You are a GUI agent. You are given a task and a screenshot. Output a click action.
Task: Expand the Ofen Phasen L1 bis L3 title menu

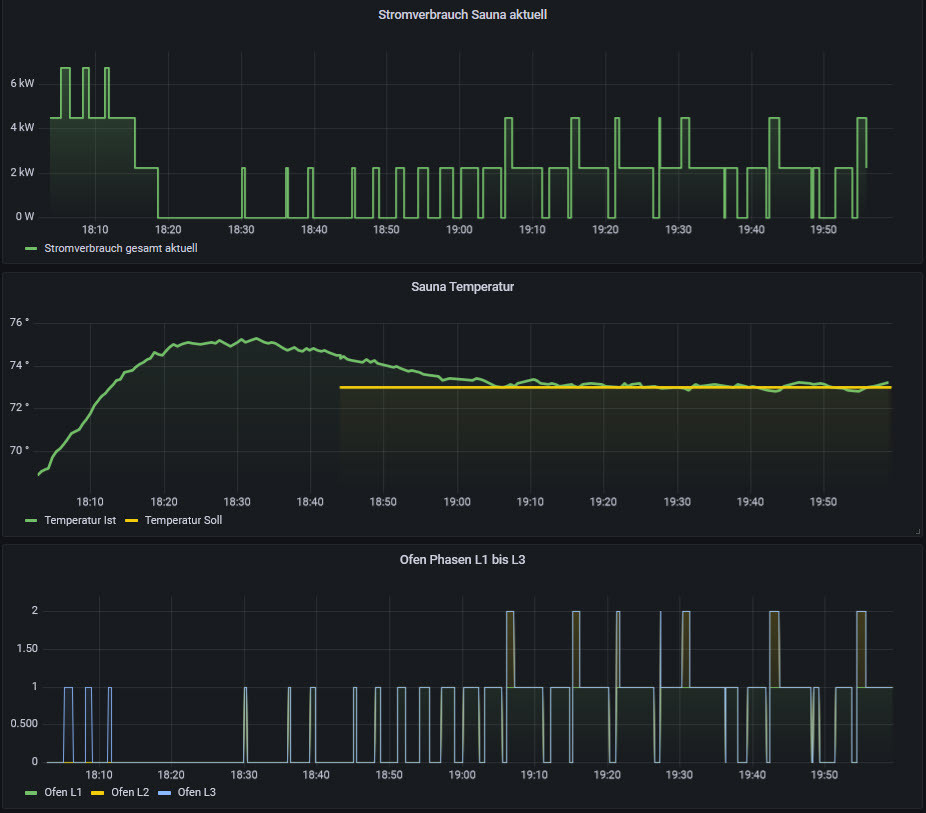point(462,559)
